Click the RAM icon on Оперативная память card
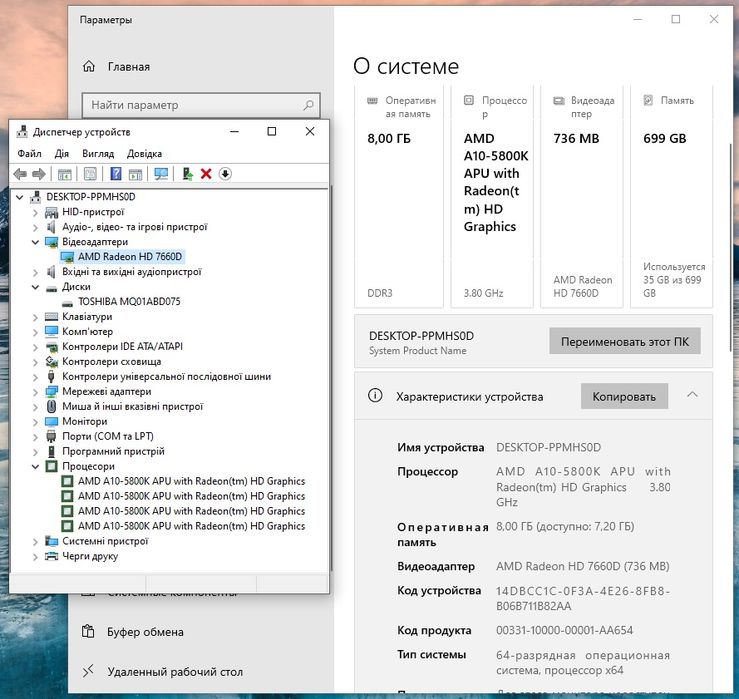The image size is (739, 699). click(x=372, y=100)
